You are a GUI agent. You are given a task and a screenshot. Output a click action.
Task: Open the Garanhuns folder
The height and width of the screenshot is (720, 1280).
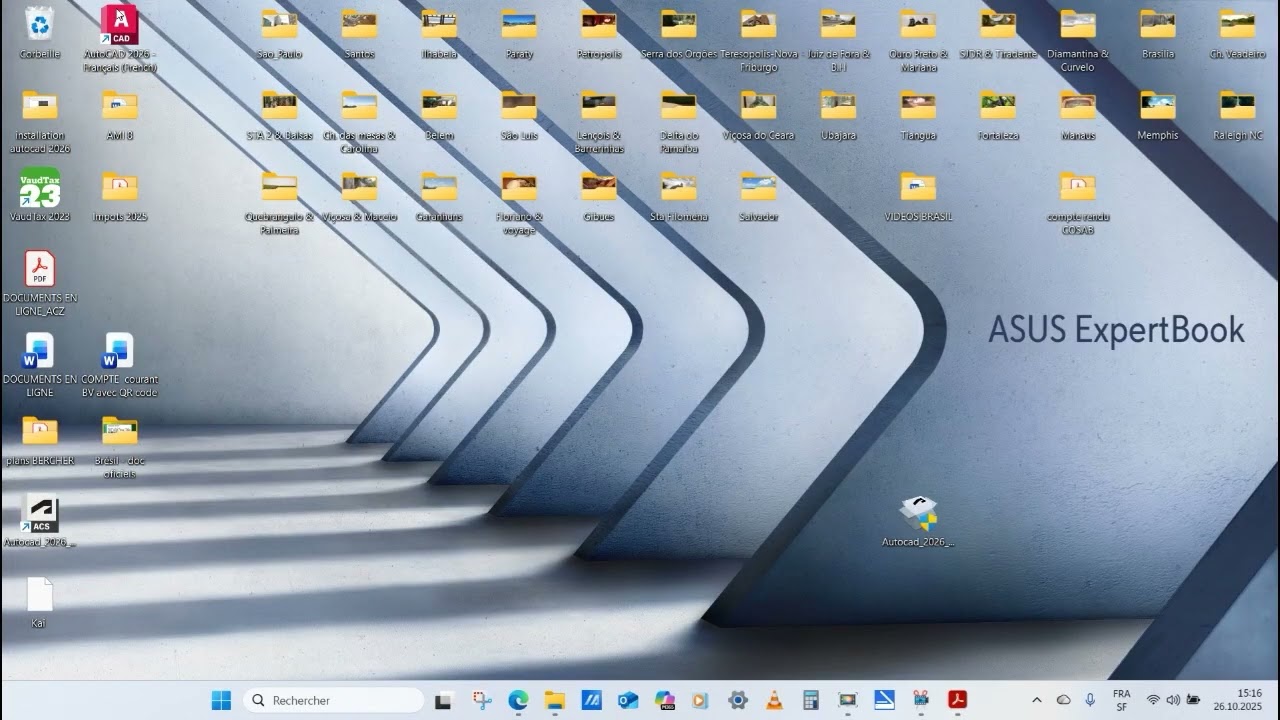(439, 195)
